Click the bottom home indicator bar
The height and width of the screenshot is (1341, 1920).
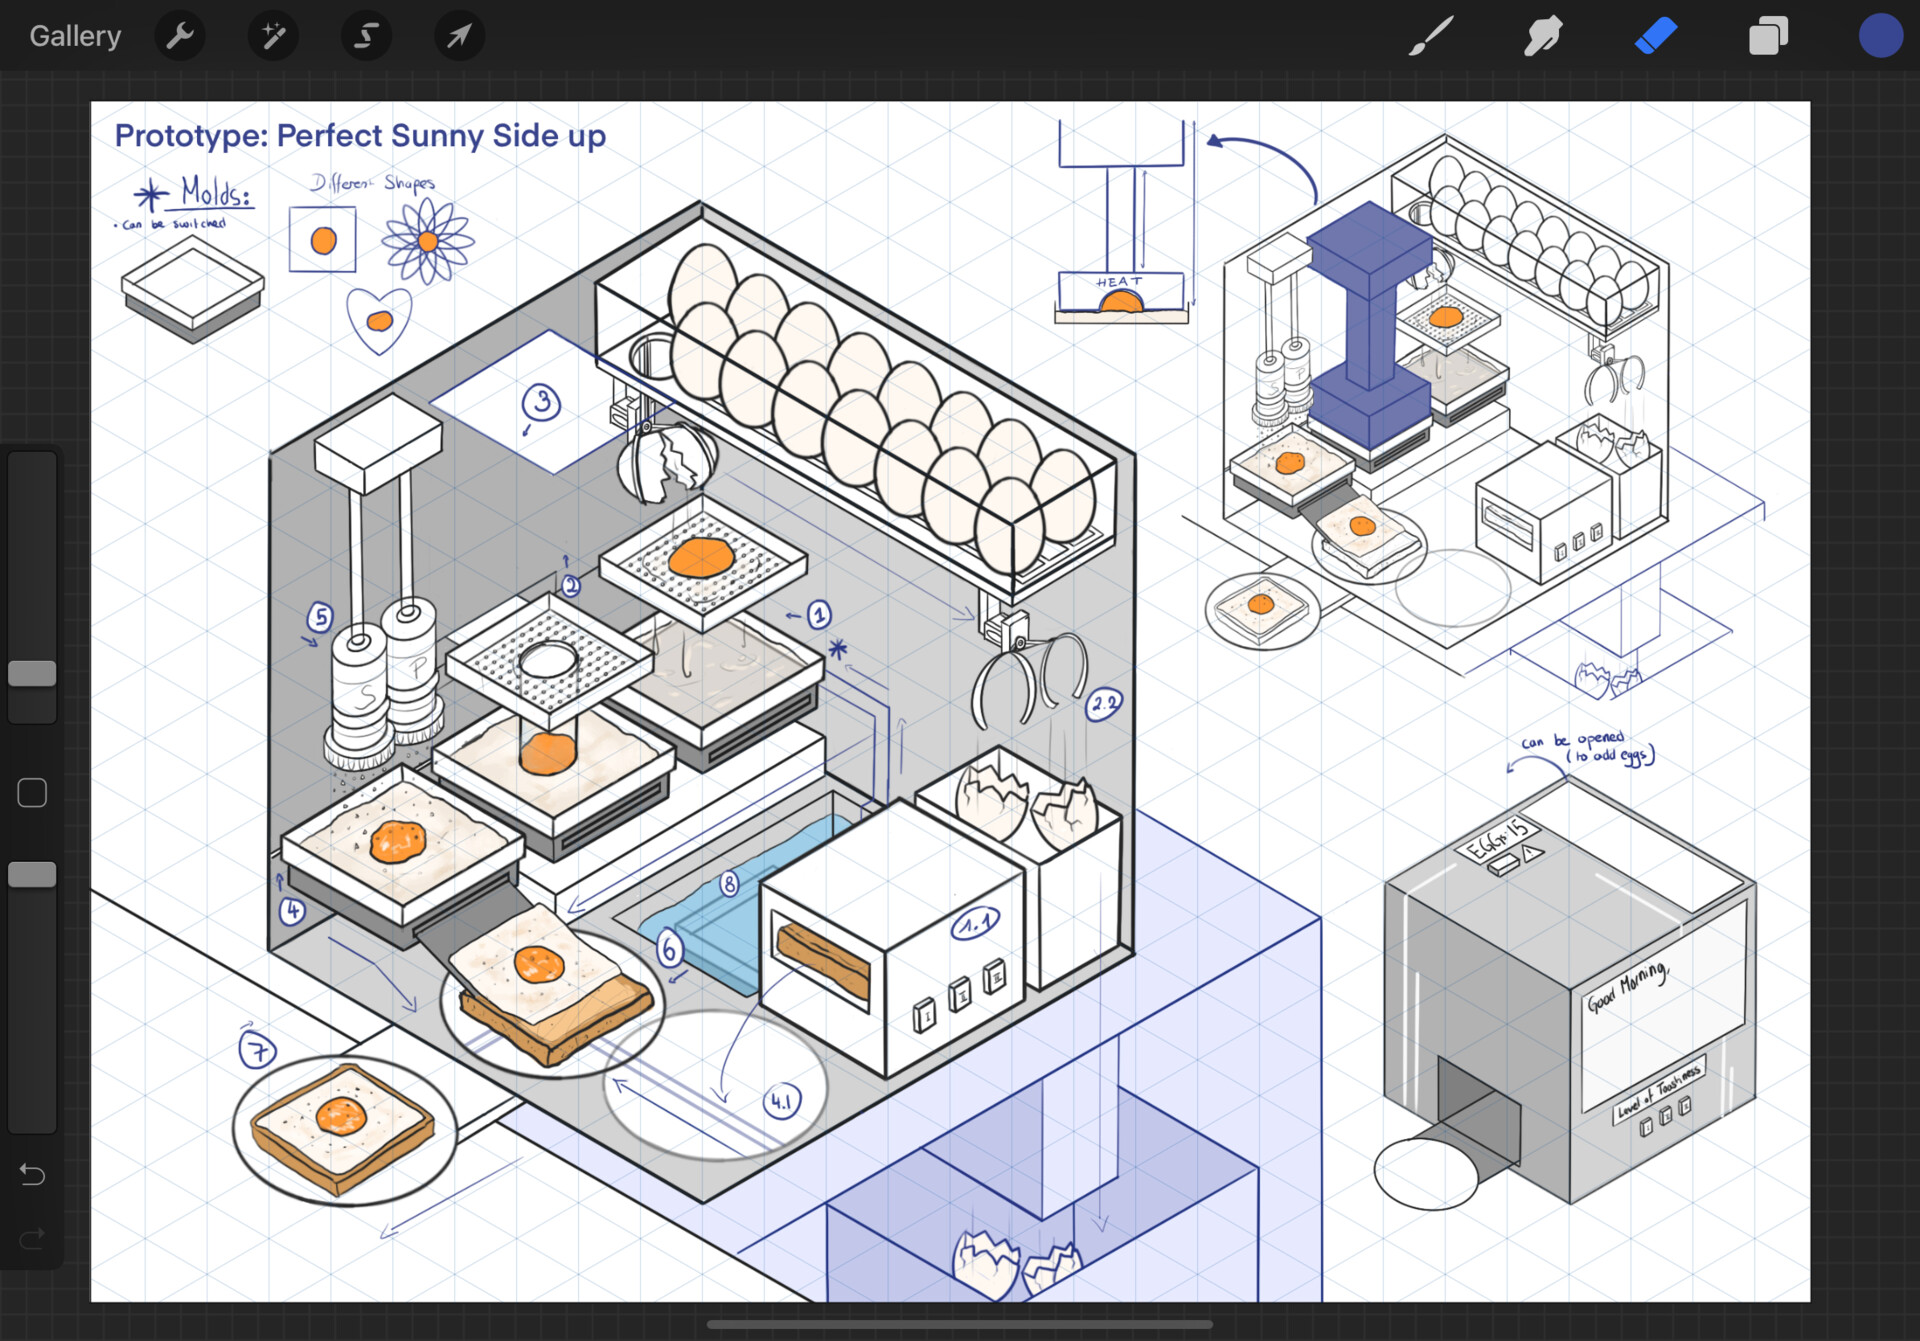[x=959, y=1324]
